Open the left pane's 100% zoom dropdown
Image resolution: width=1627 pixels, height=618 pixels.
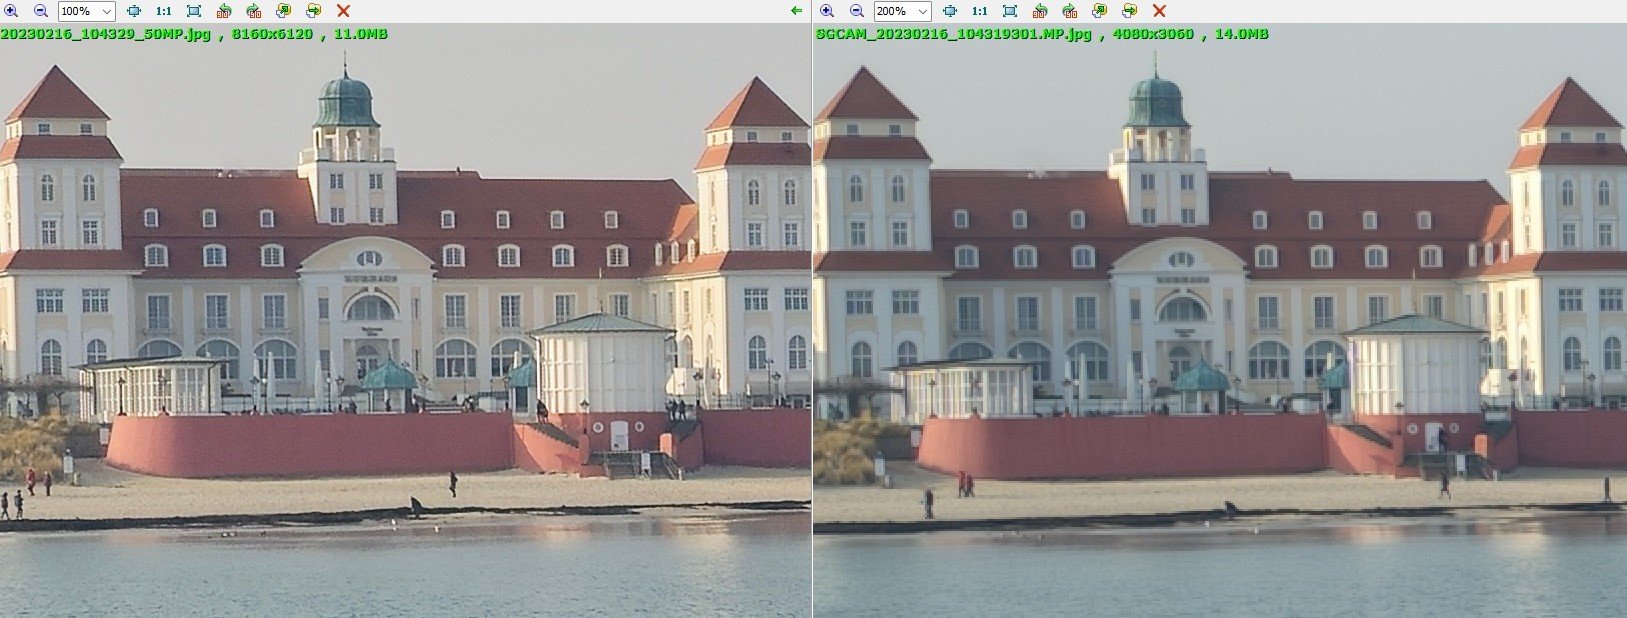point(86,11)
